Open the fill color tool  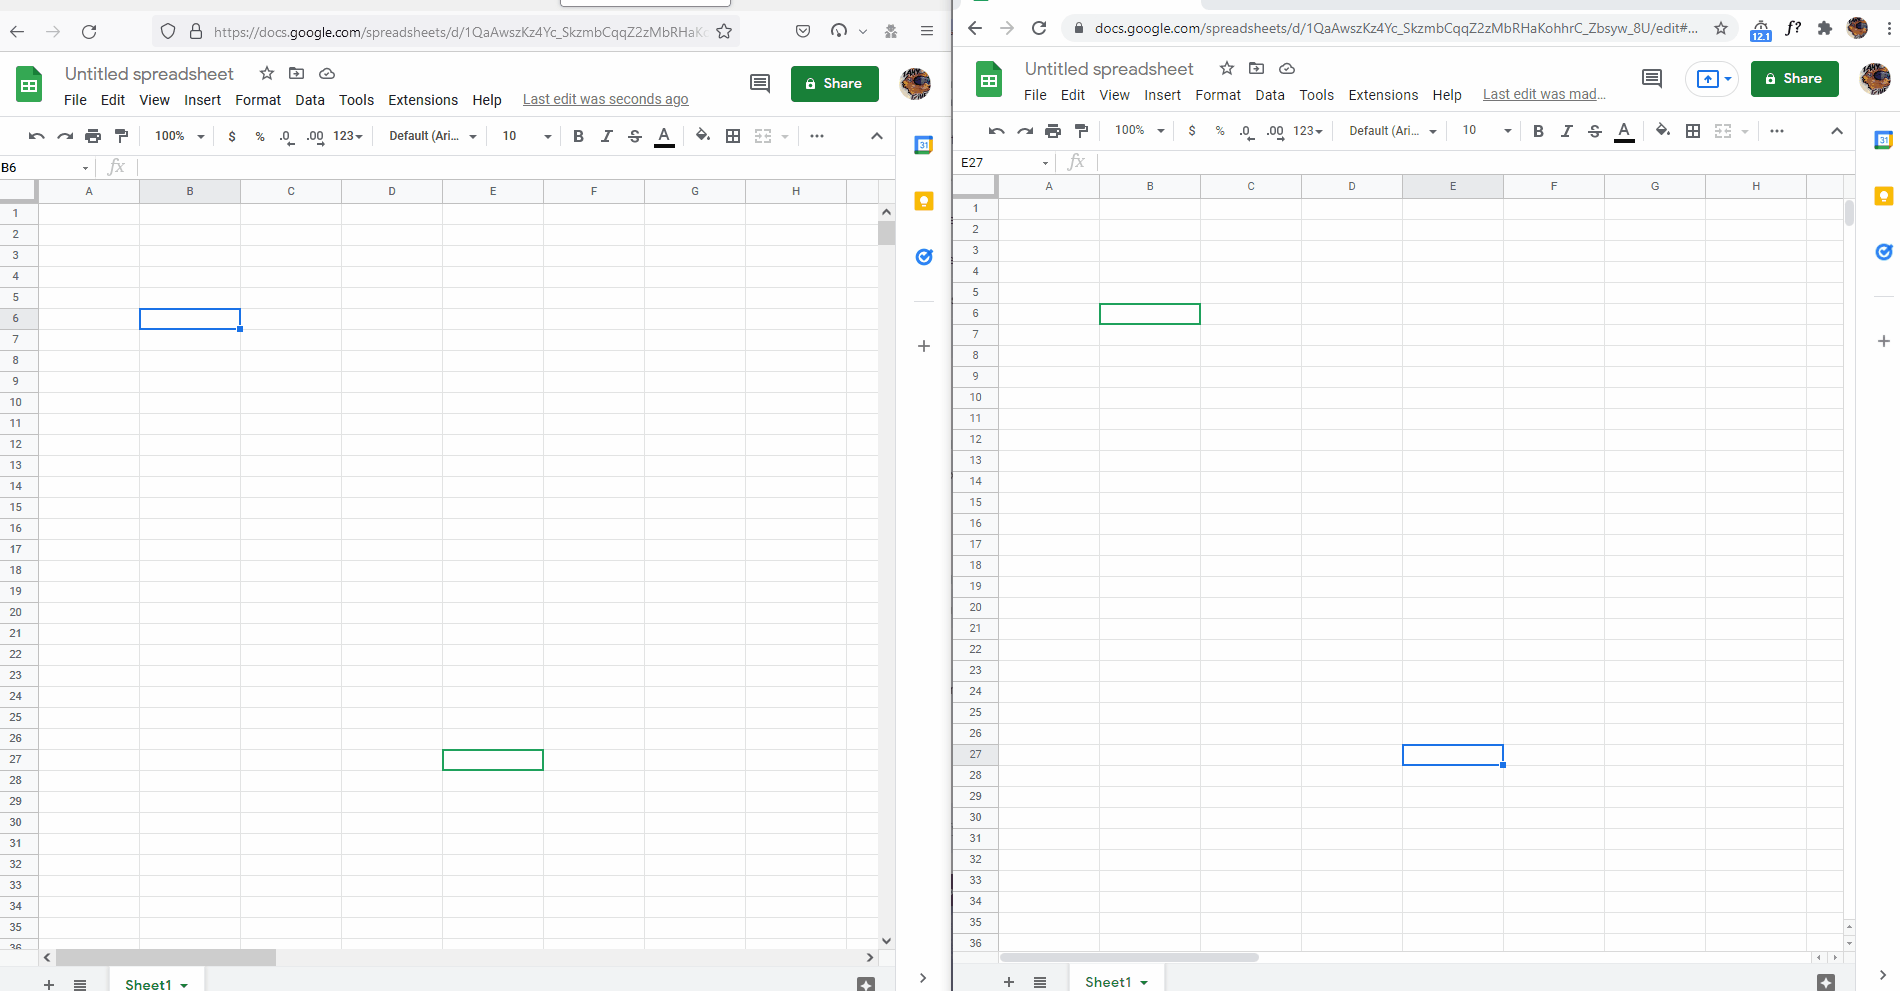(703, 135)
